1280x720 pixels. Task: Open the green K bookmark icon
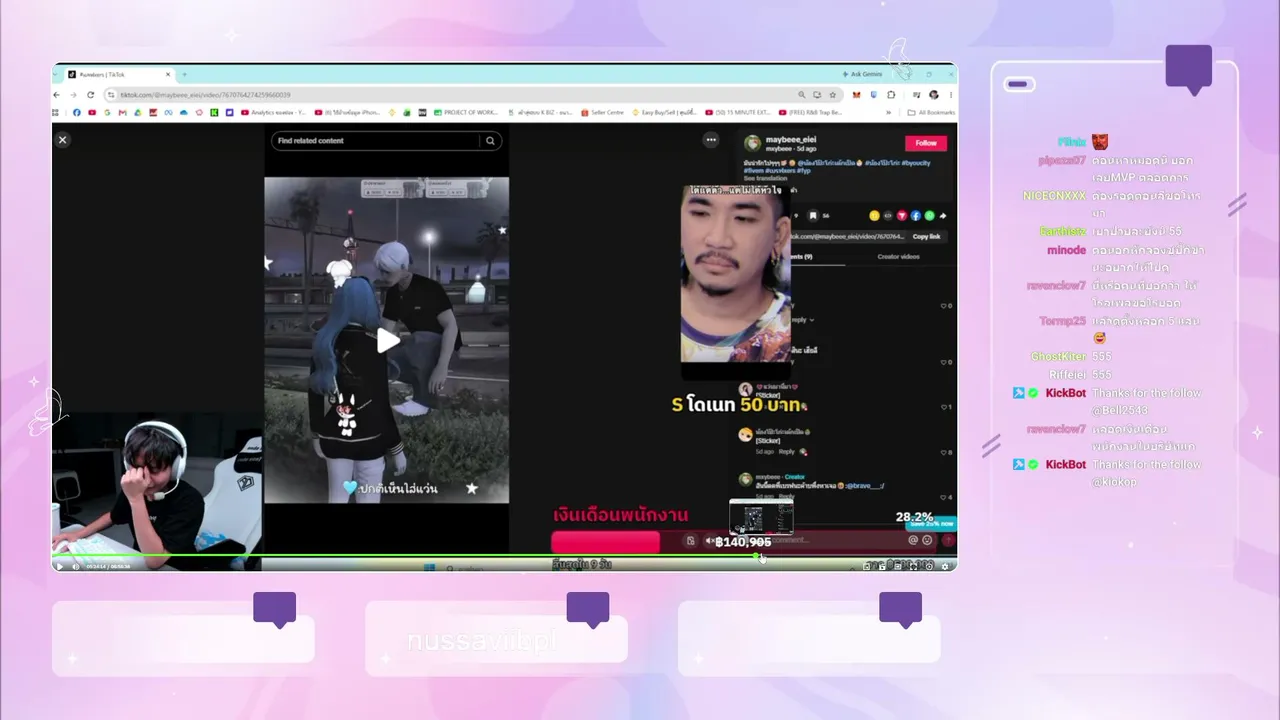214,113
